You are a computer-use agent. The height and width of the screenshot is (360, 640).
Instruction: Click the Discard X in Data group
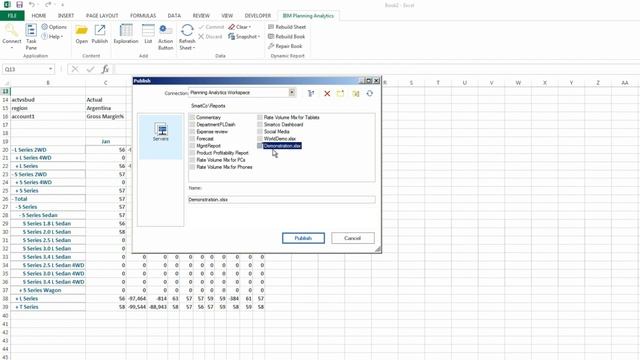[x=201, y=36]
